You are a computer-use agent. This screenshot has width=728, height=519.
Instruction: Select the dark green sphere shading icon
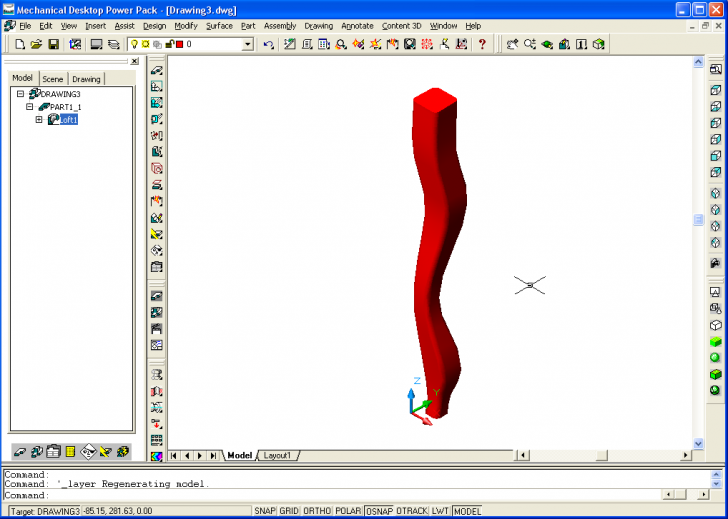pyautogui.click(x=715, y=390)
